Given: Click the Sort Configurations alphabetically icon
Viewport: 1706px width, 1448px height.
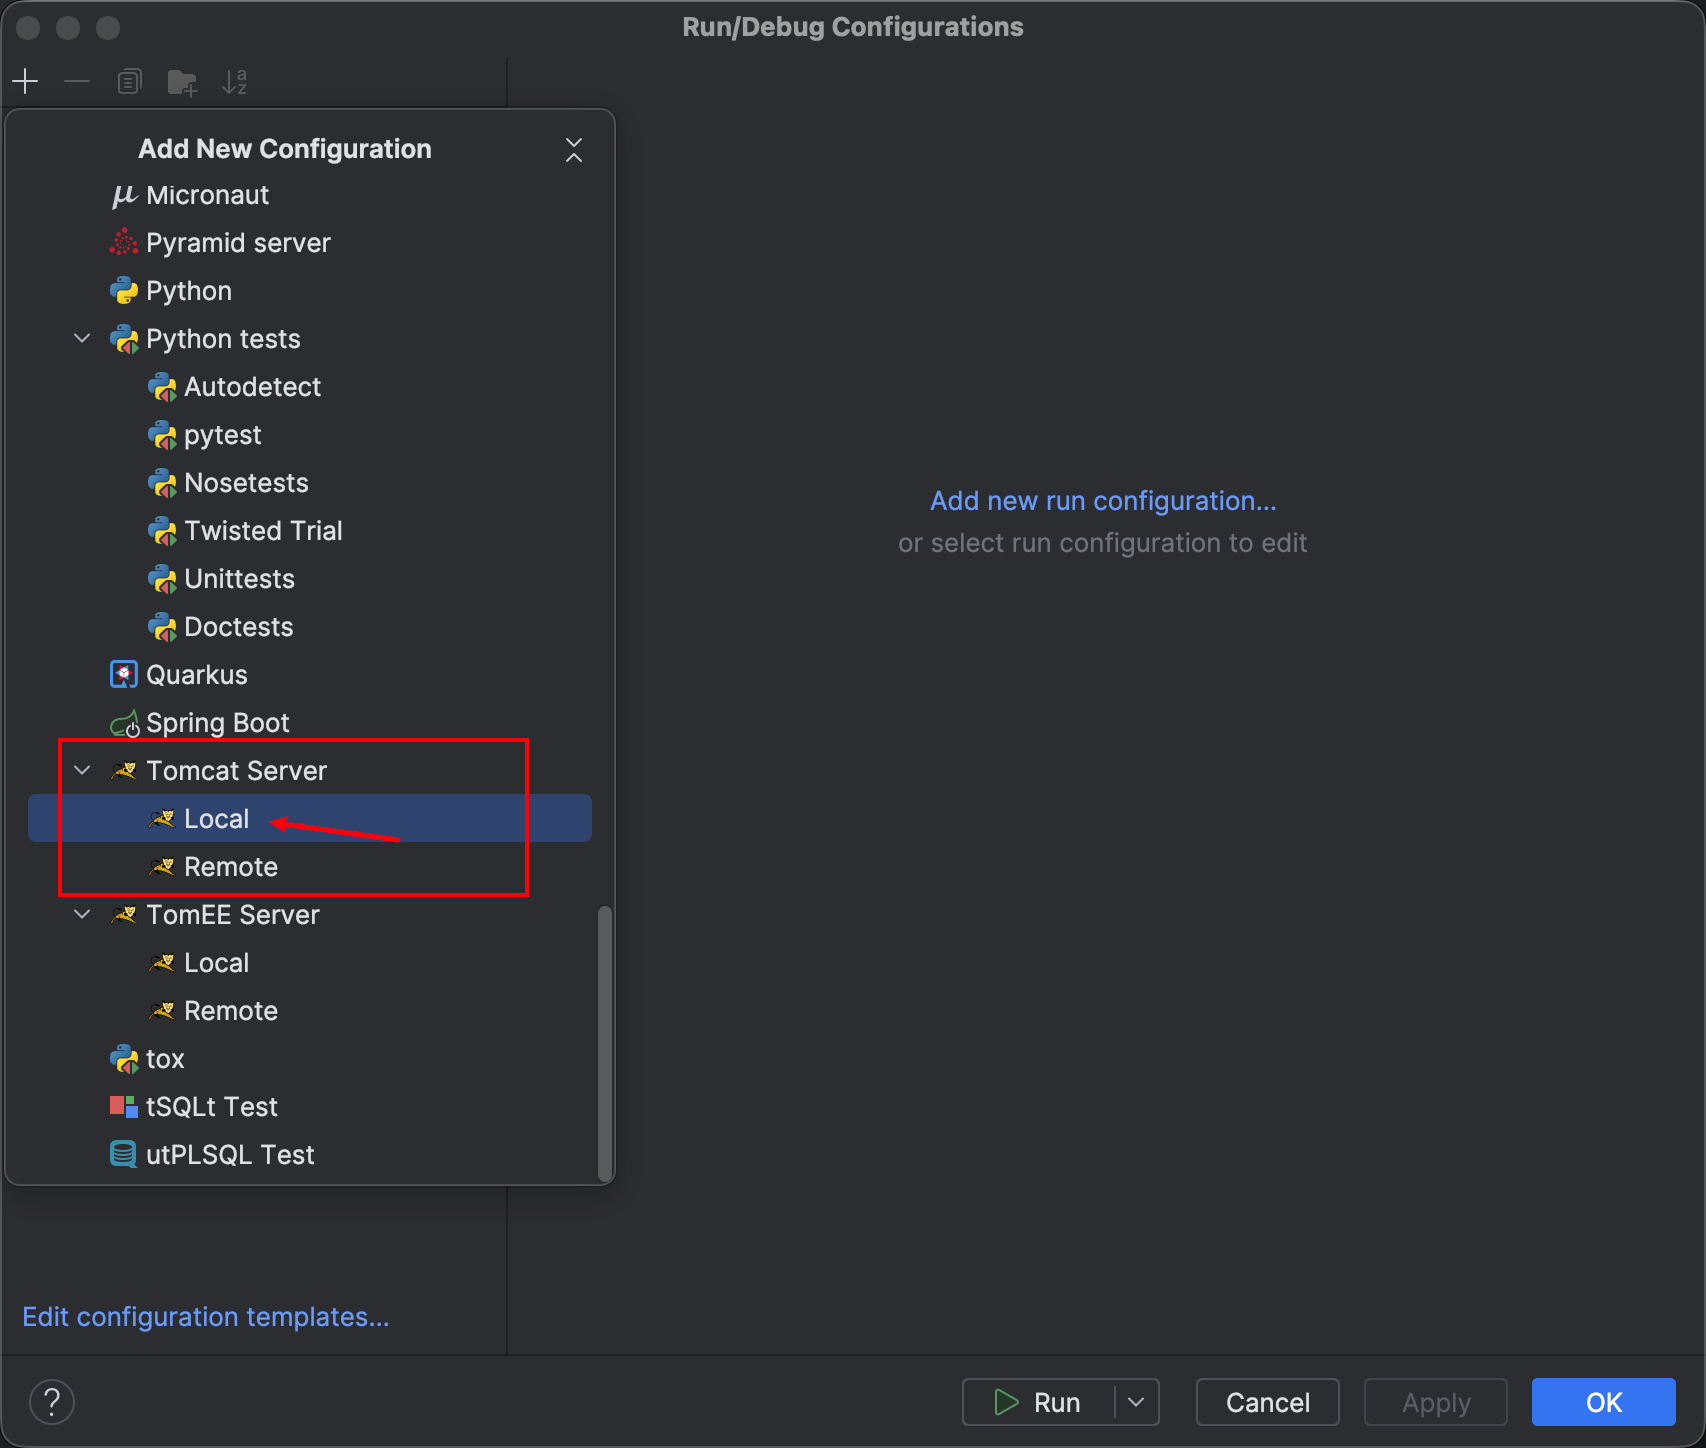Looking at the screenshot, I should [x=235, y=82].
